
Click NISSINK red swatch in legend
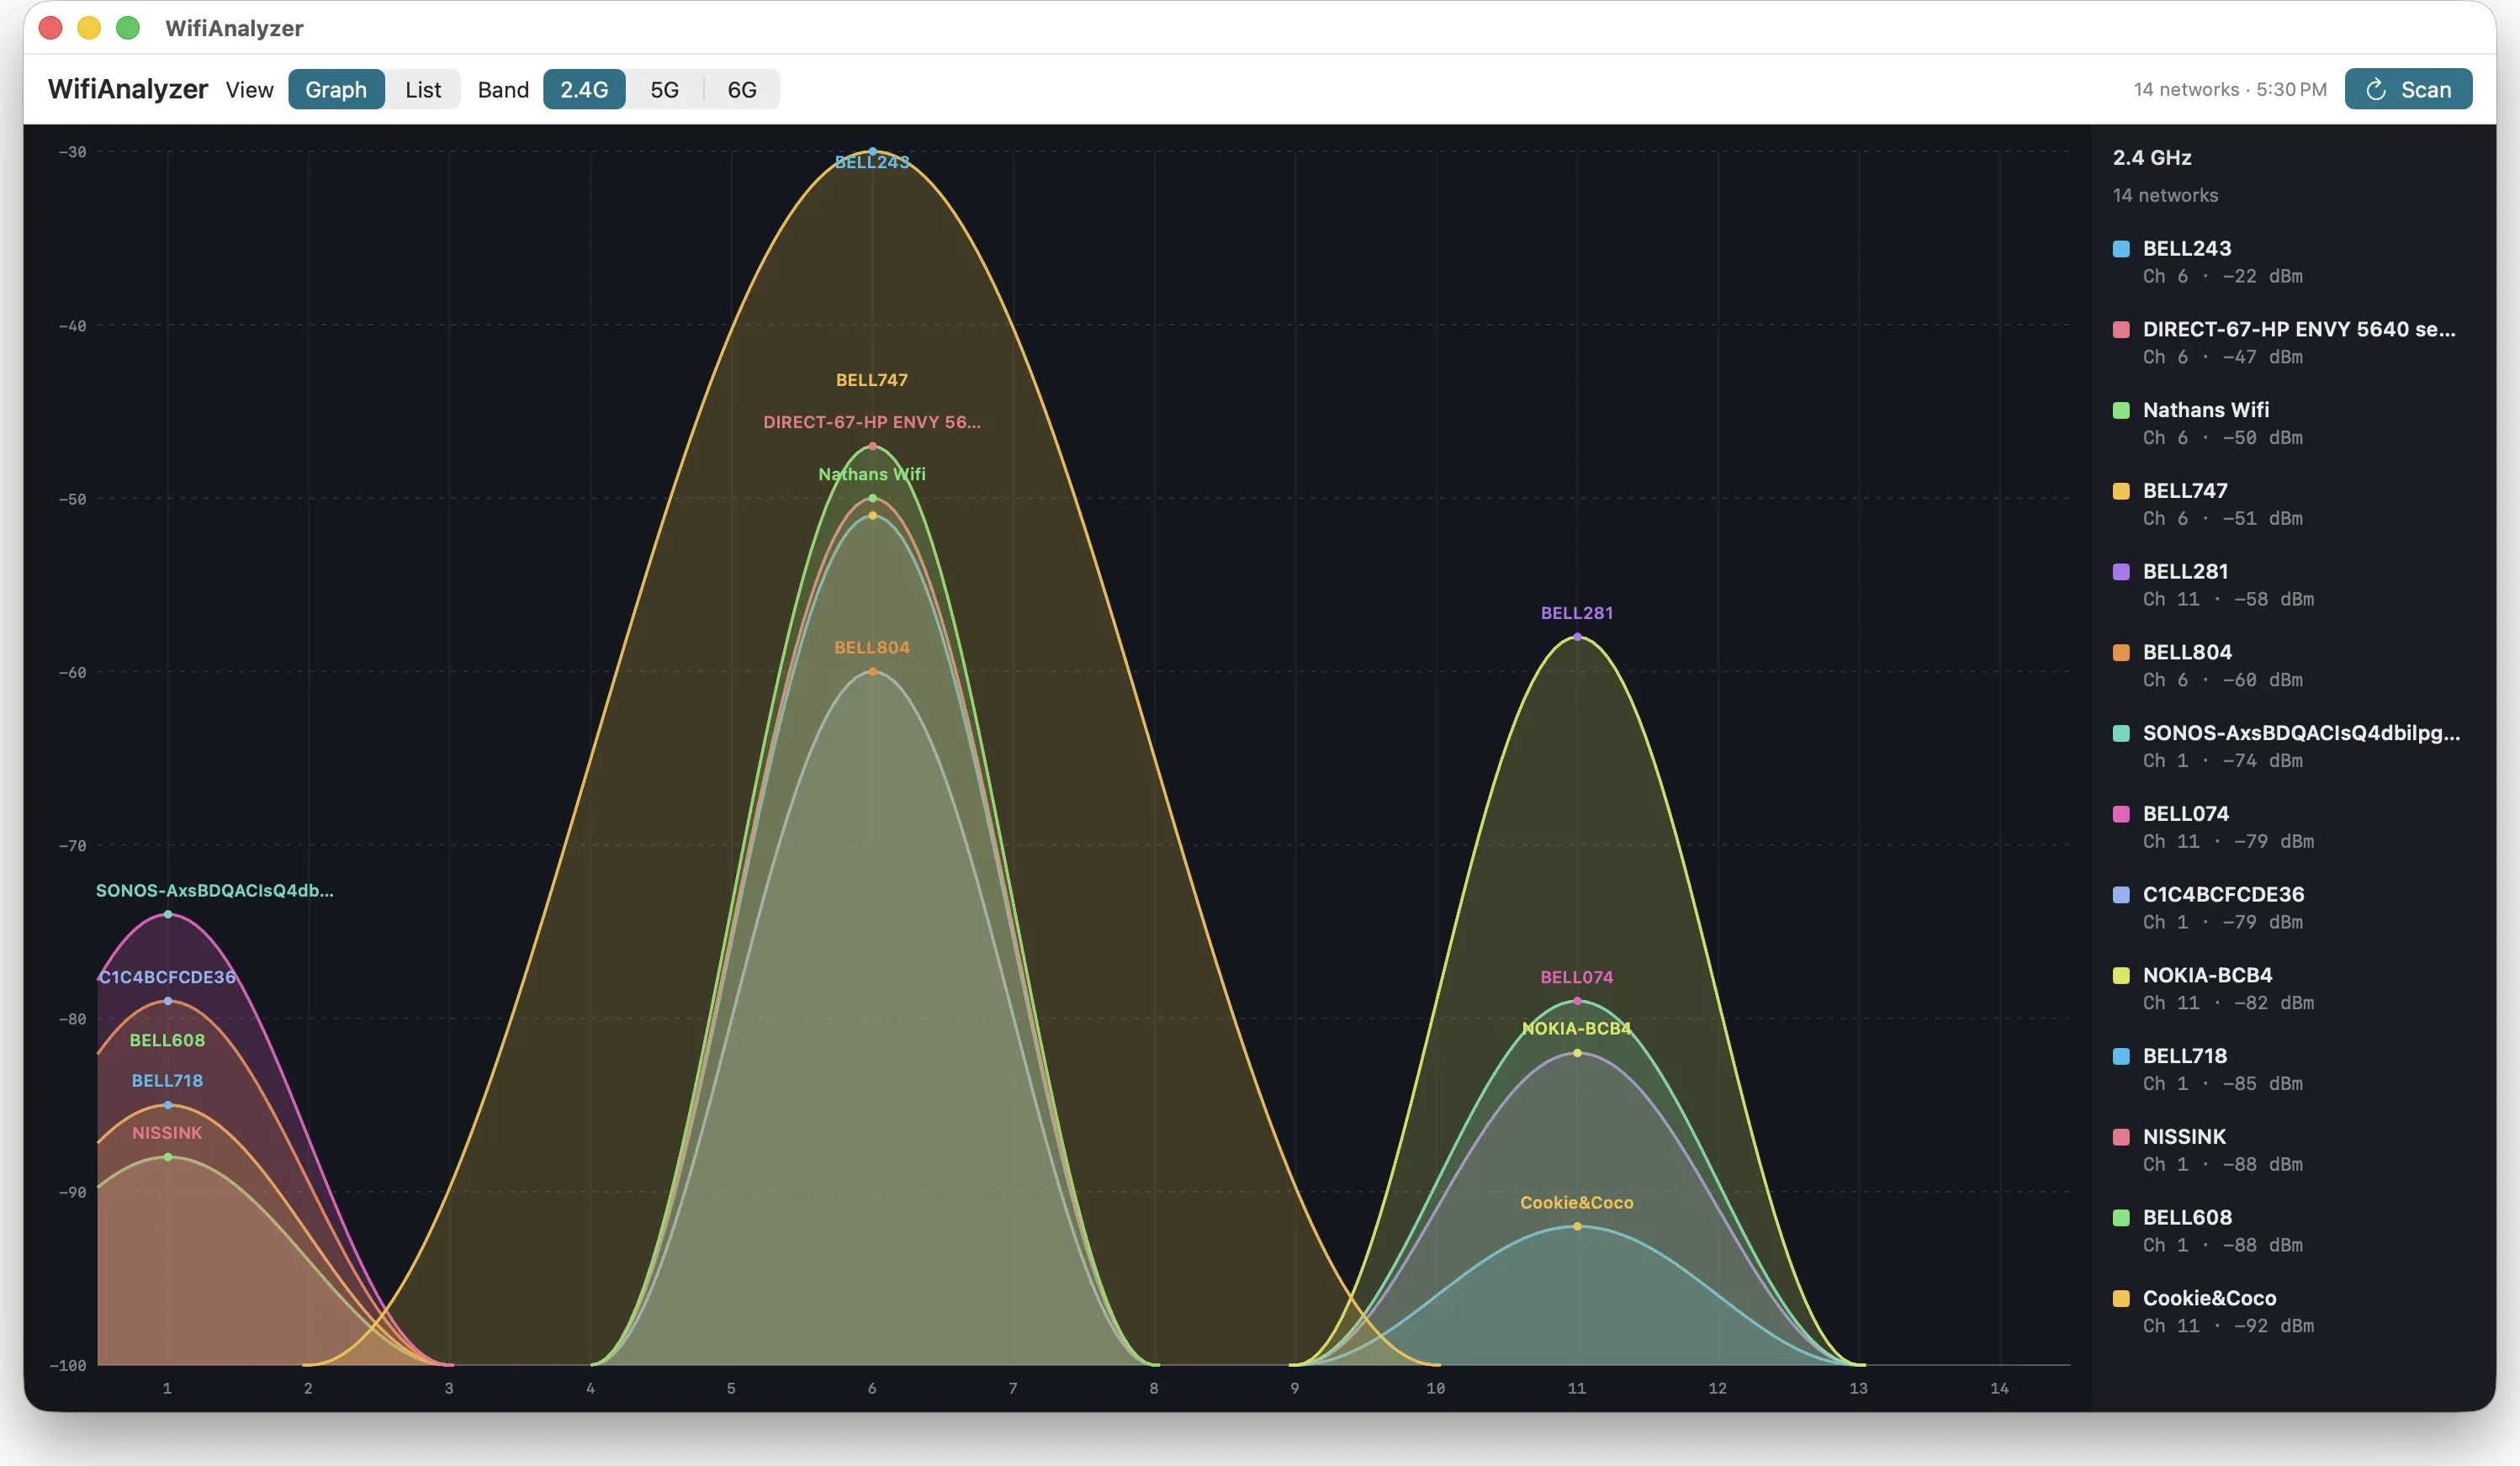(2120, 1136)
